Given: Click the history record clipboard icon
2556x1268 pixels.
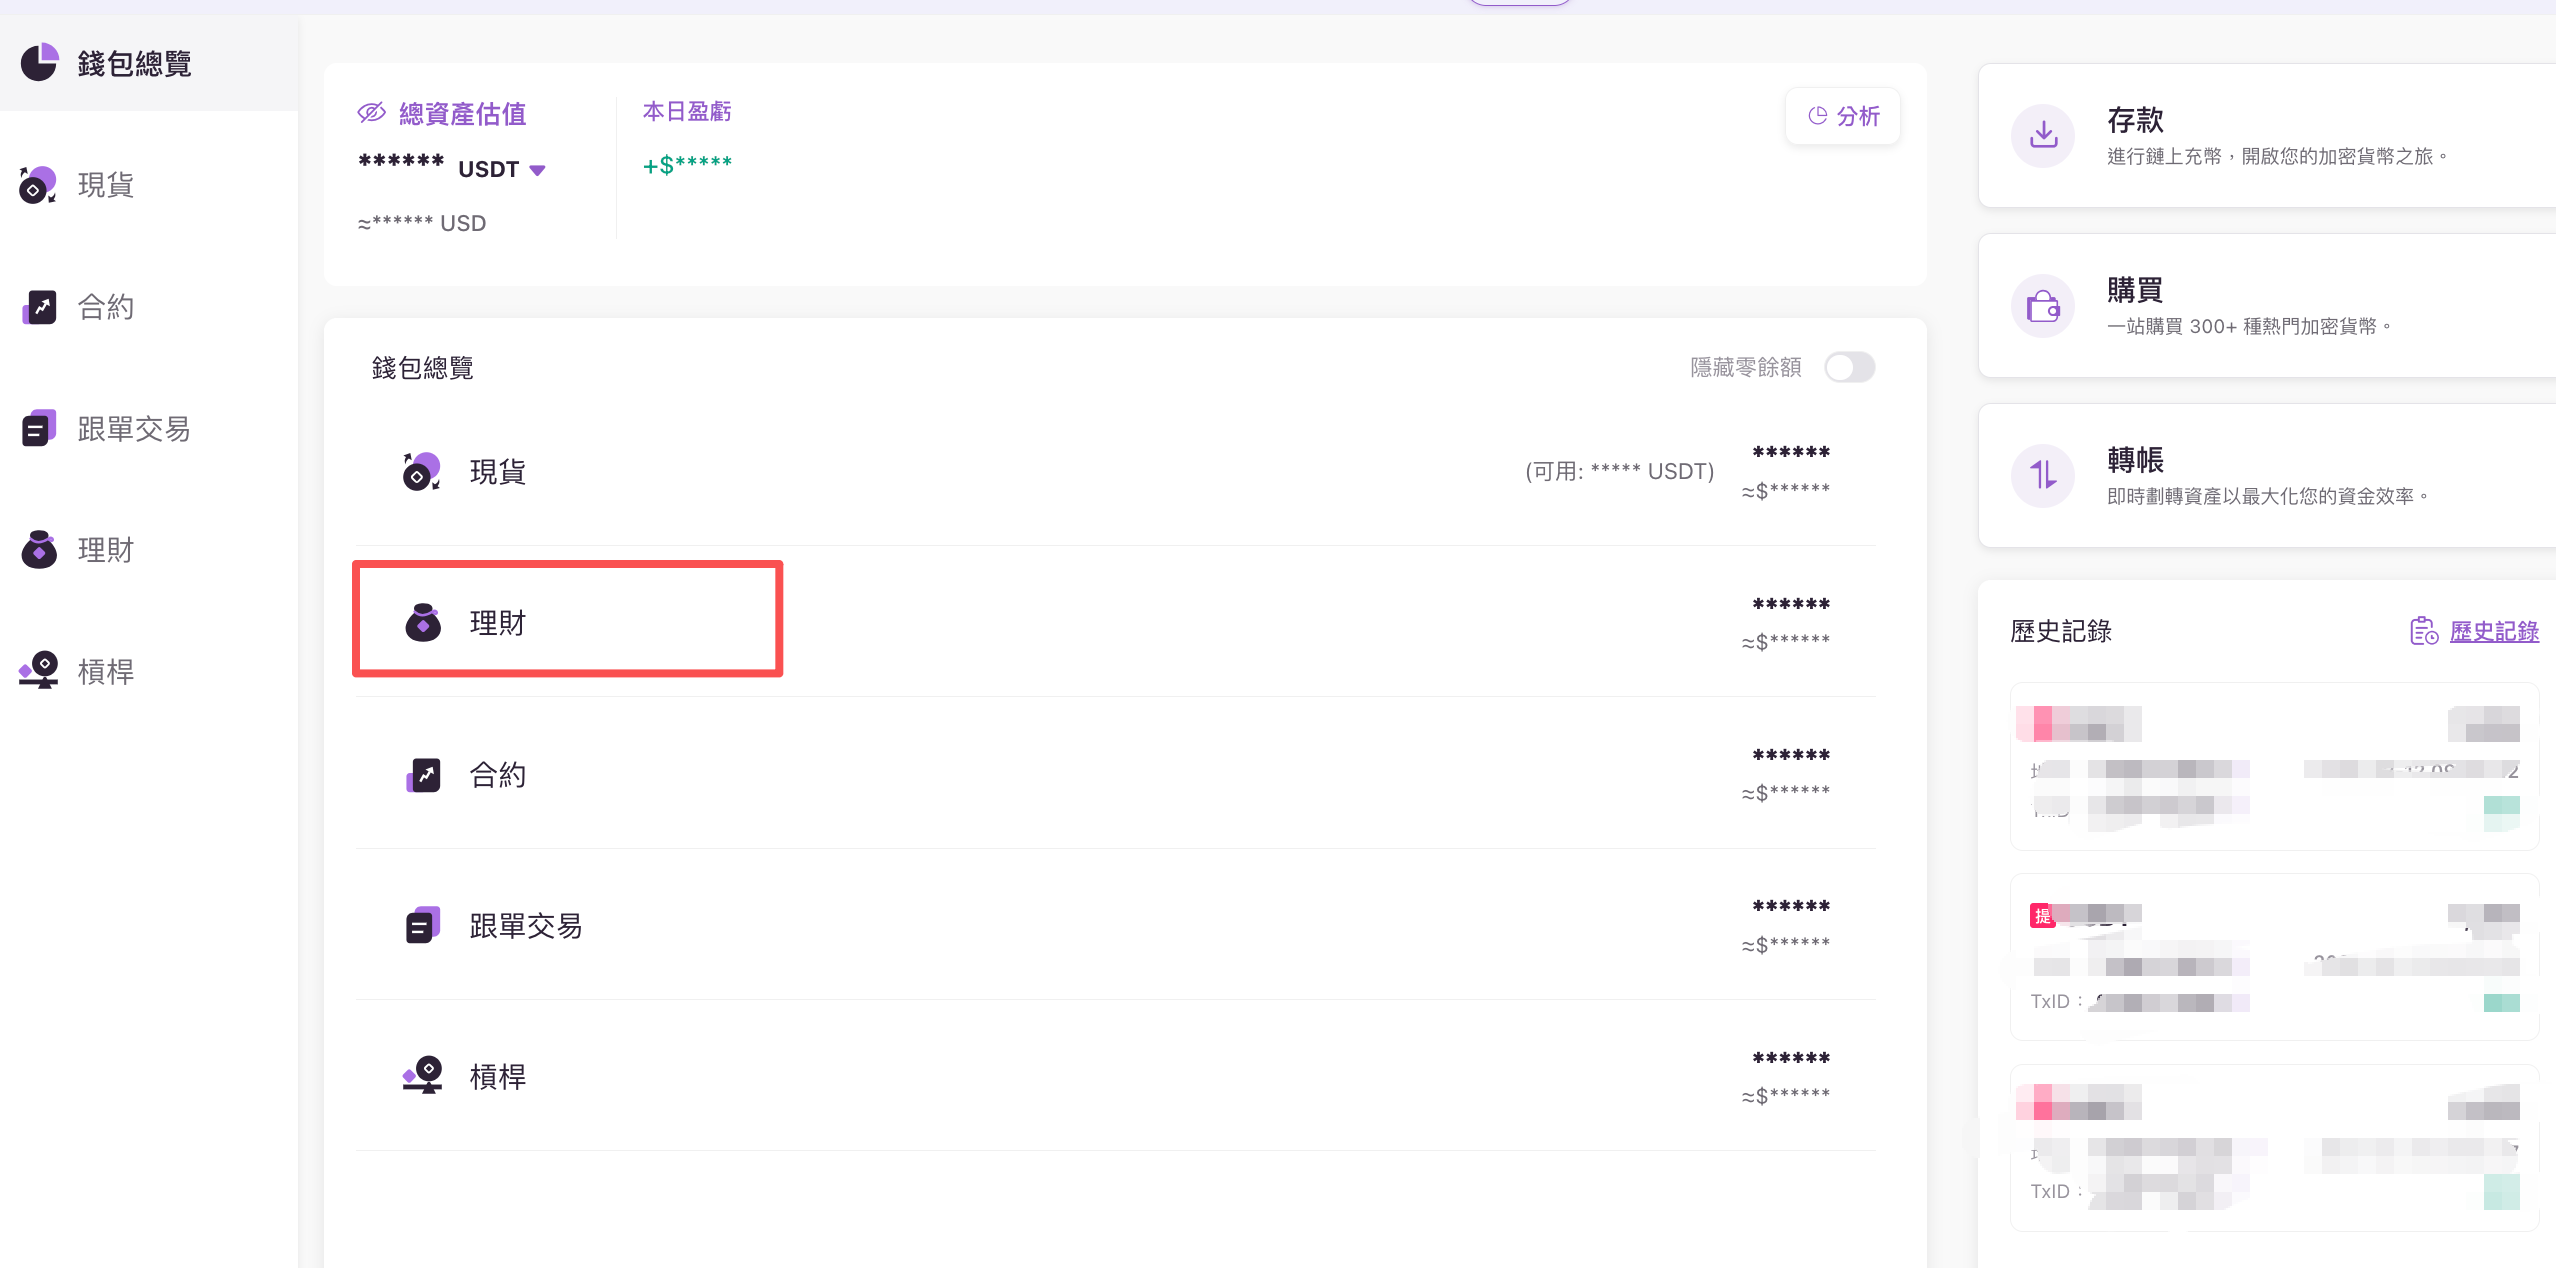Looking at the screenshot, I should [x=2423, y=631].
